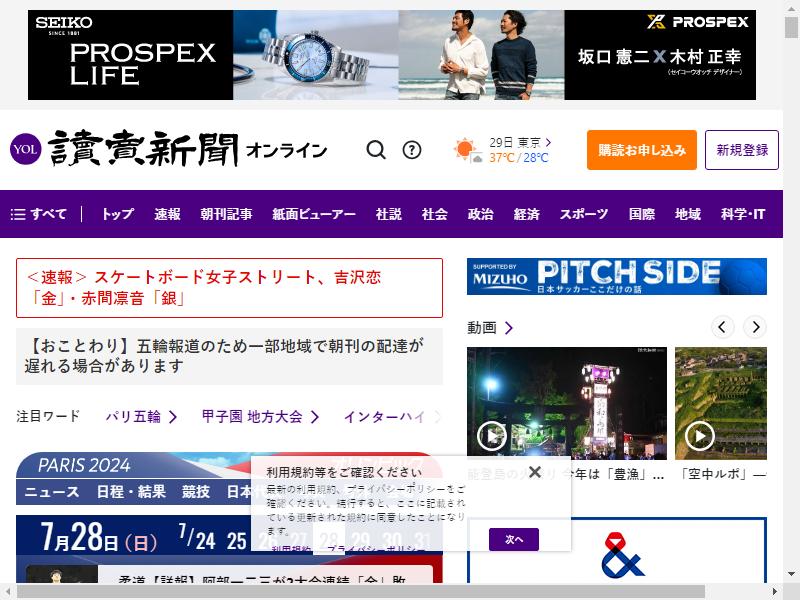
Task: Click the 新規登録 button
Action: 742,150
